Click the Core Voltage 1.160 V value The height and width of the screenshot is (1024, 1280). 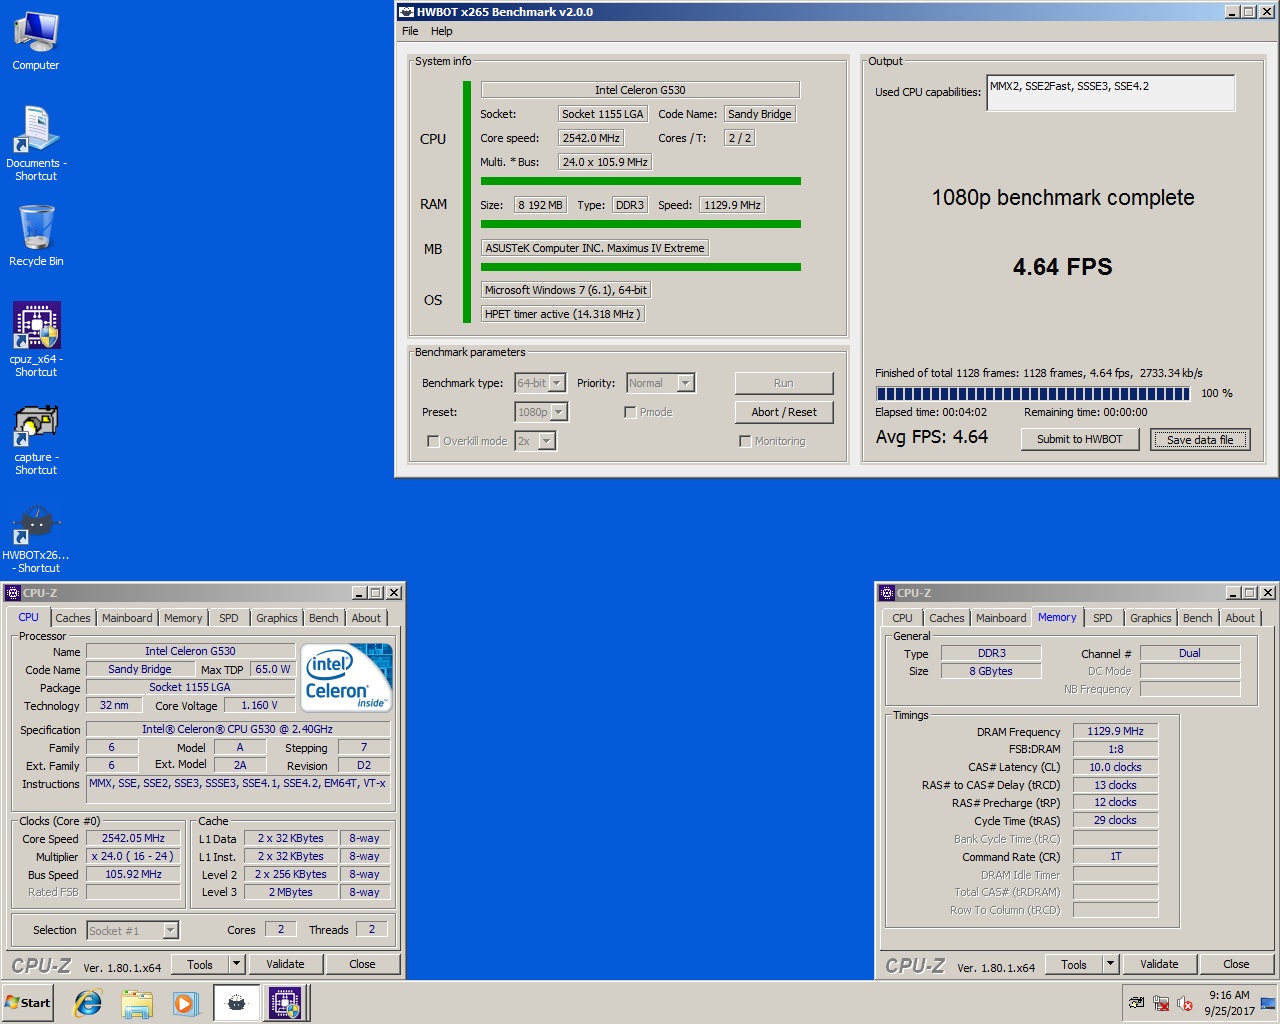(x=259, y=705)
